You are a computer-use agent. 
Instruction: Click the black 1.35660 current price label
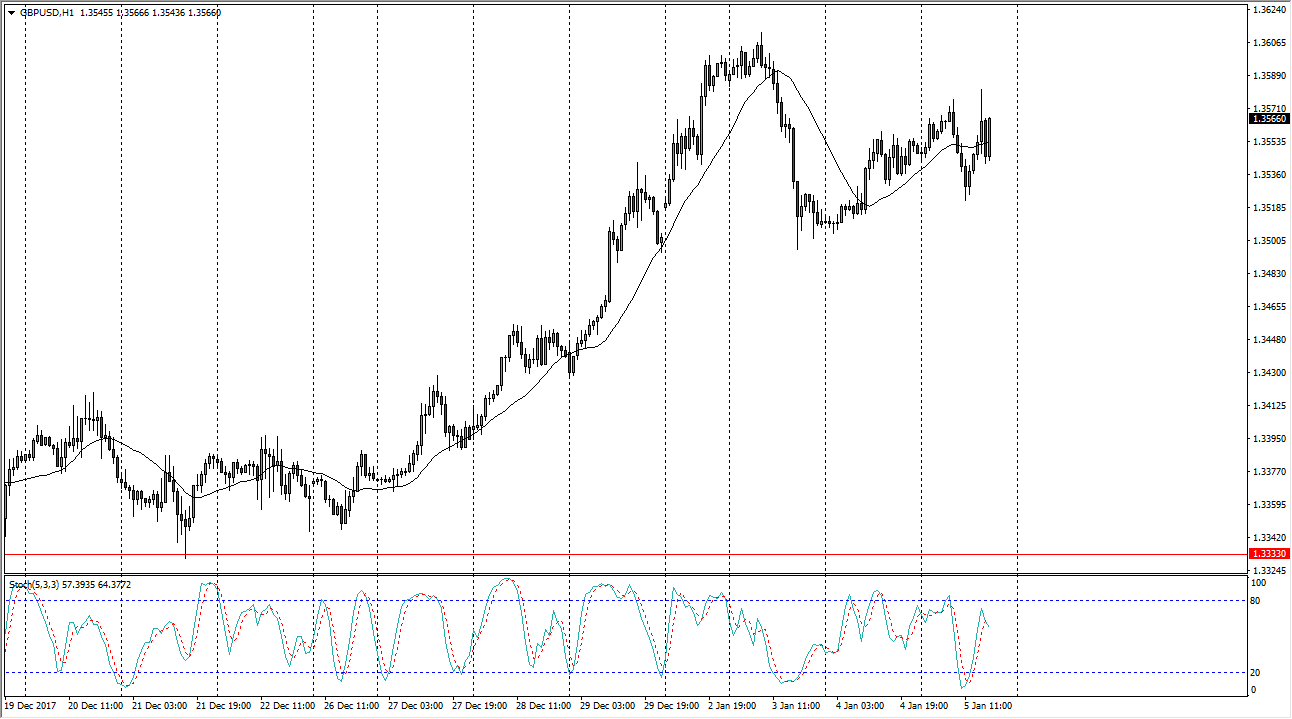pyautogui.click(x=1269, y=119)
